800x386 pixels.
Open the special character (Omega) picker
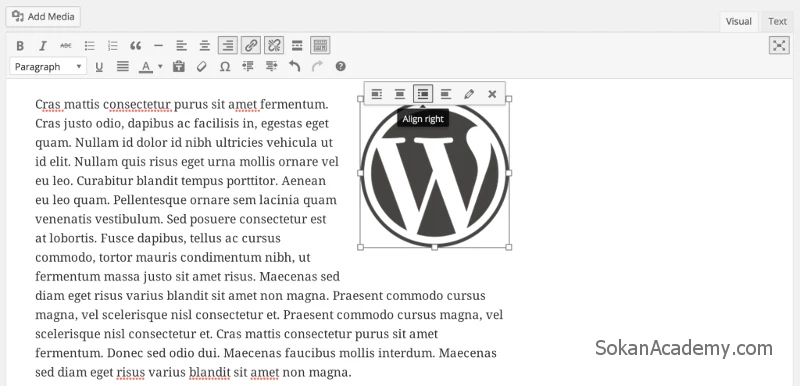(x=224, y=67)
